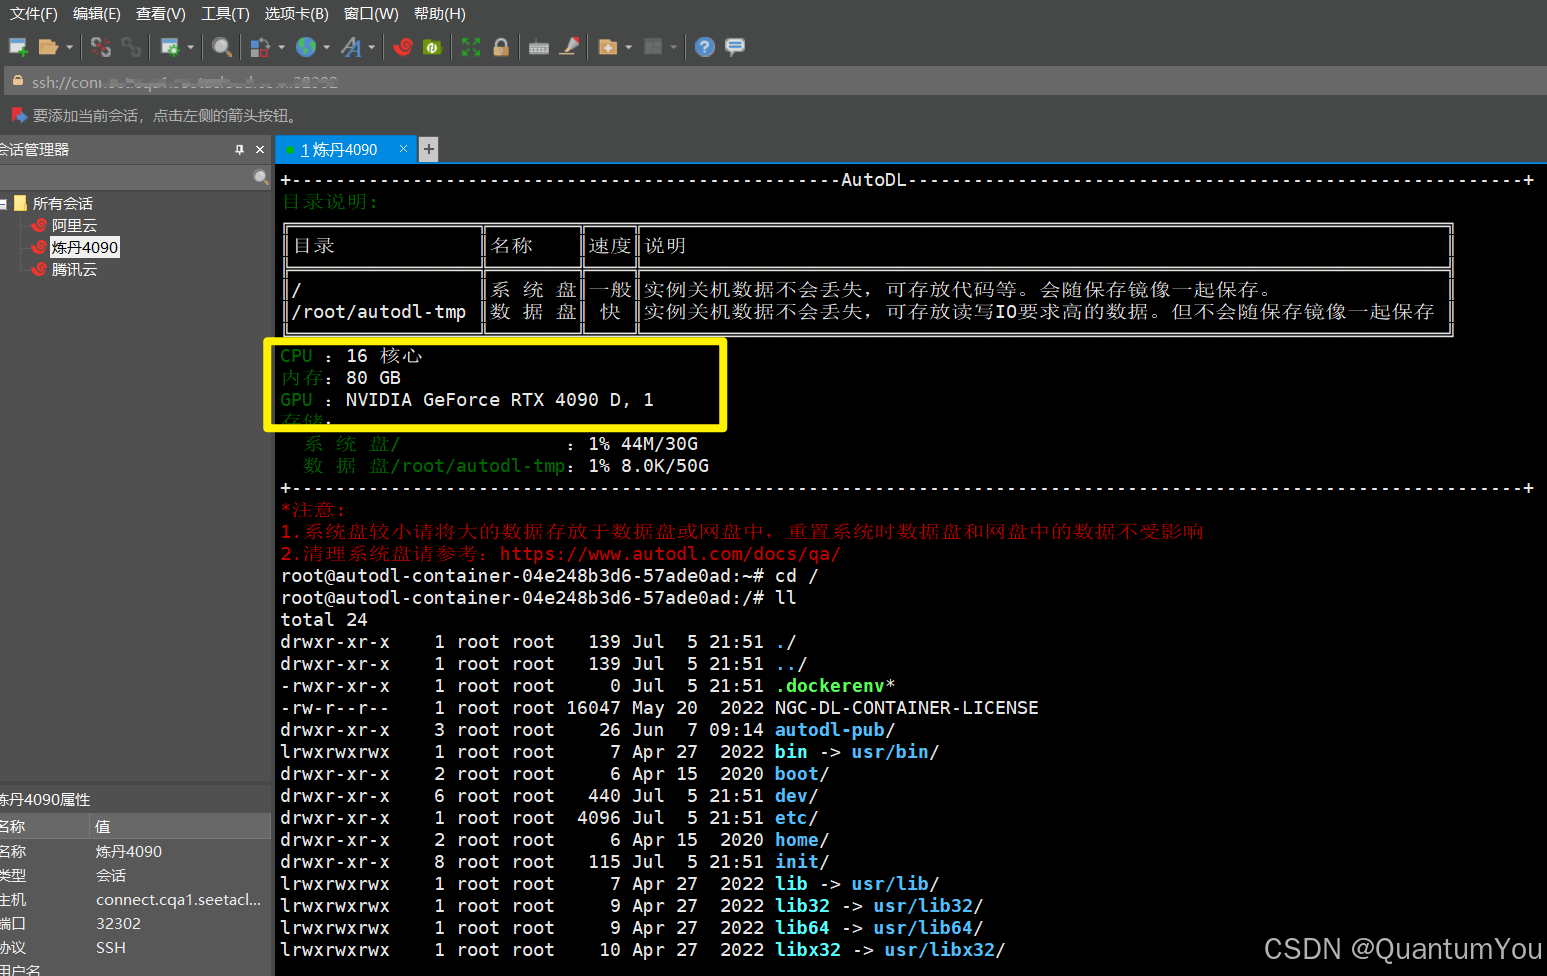
Task: Open the 编辑(E) menu
Action: (x=97, y=14)
